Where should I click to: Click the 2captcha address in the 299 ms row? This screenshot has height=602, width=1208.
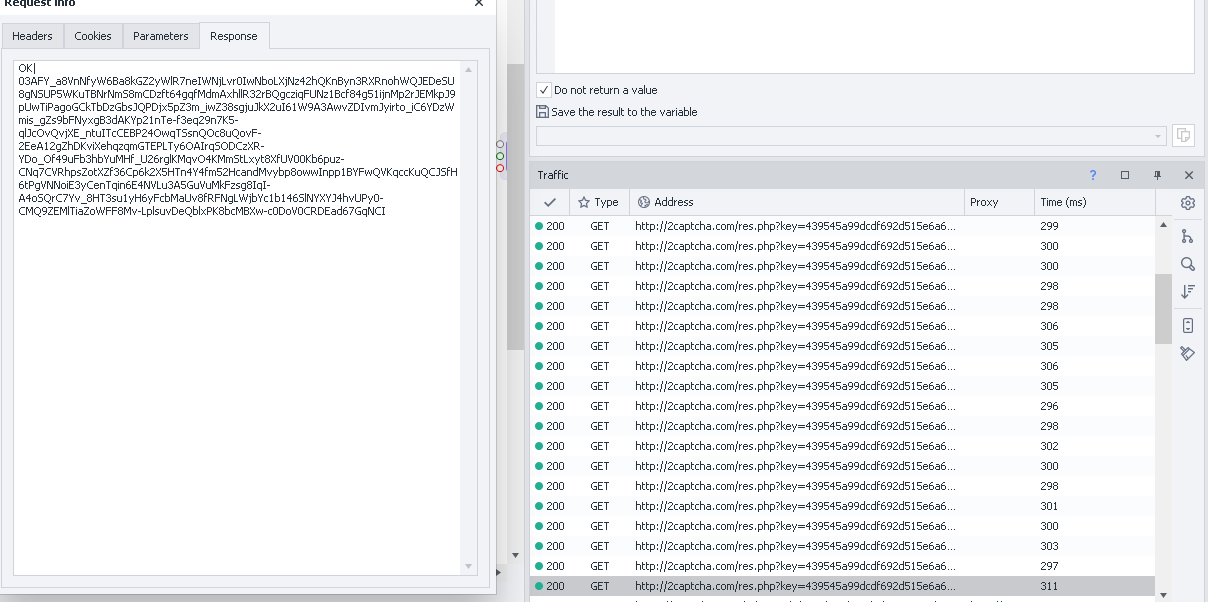[x=795, y=226]
